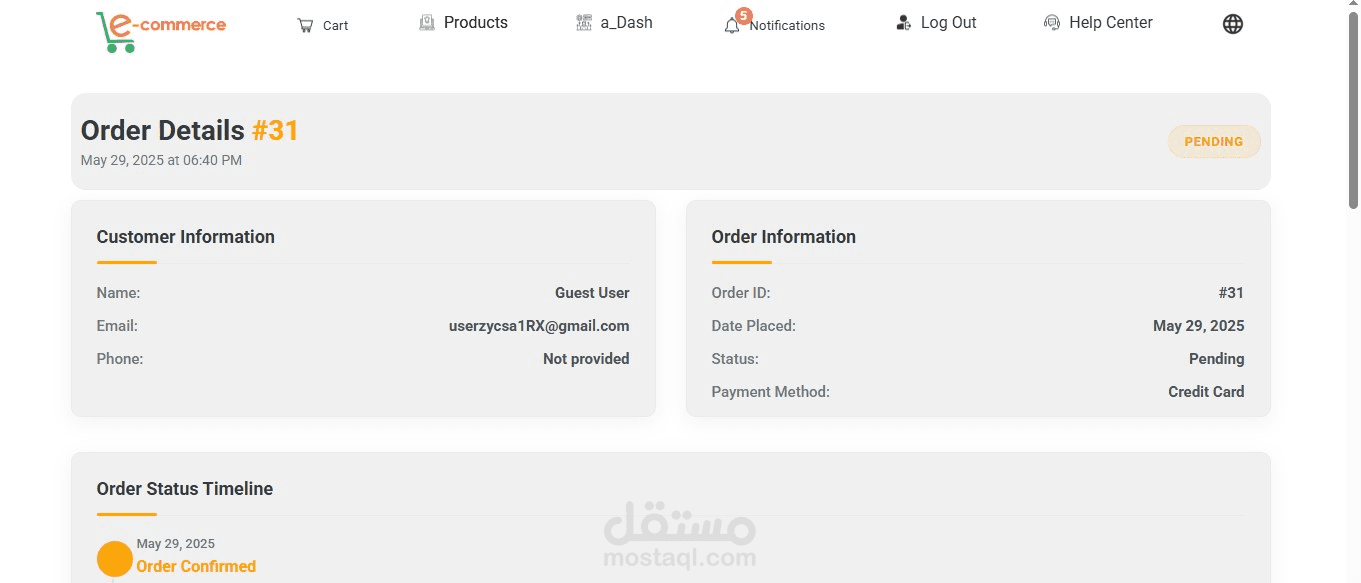
Task: Click the Order Information heading
Action: tap(783, 237)
